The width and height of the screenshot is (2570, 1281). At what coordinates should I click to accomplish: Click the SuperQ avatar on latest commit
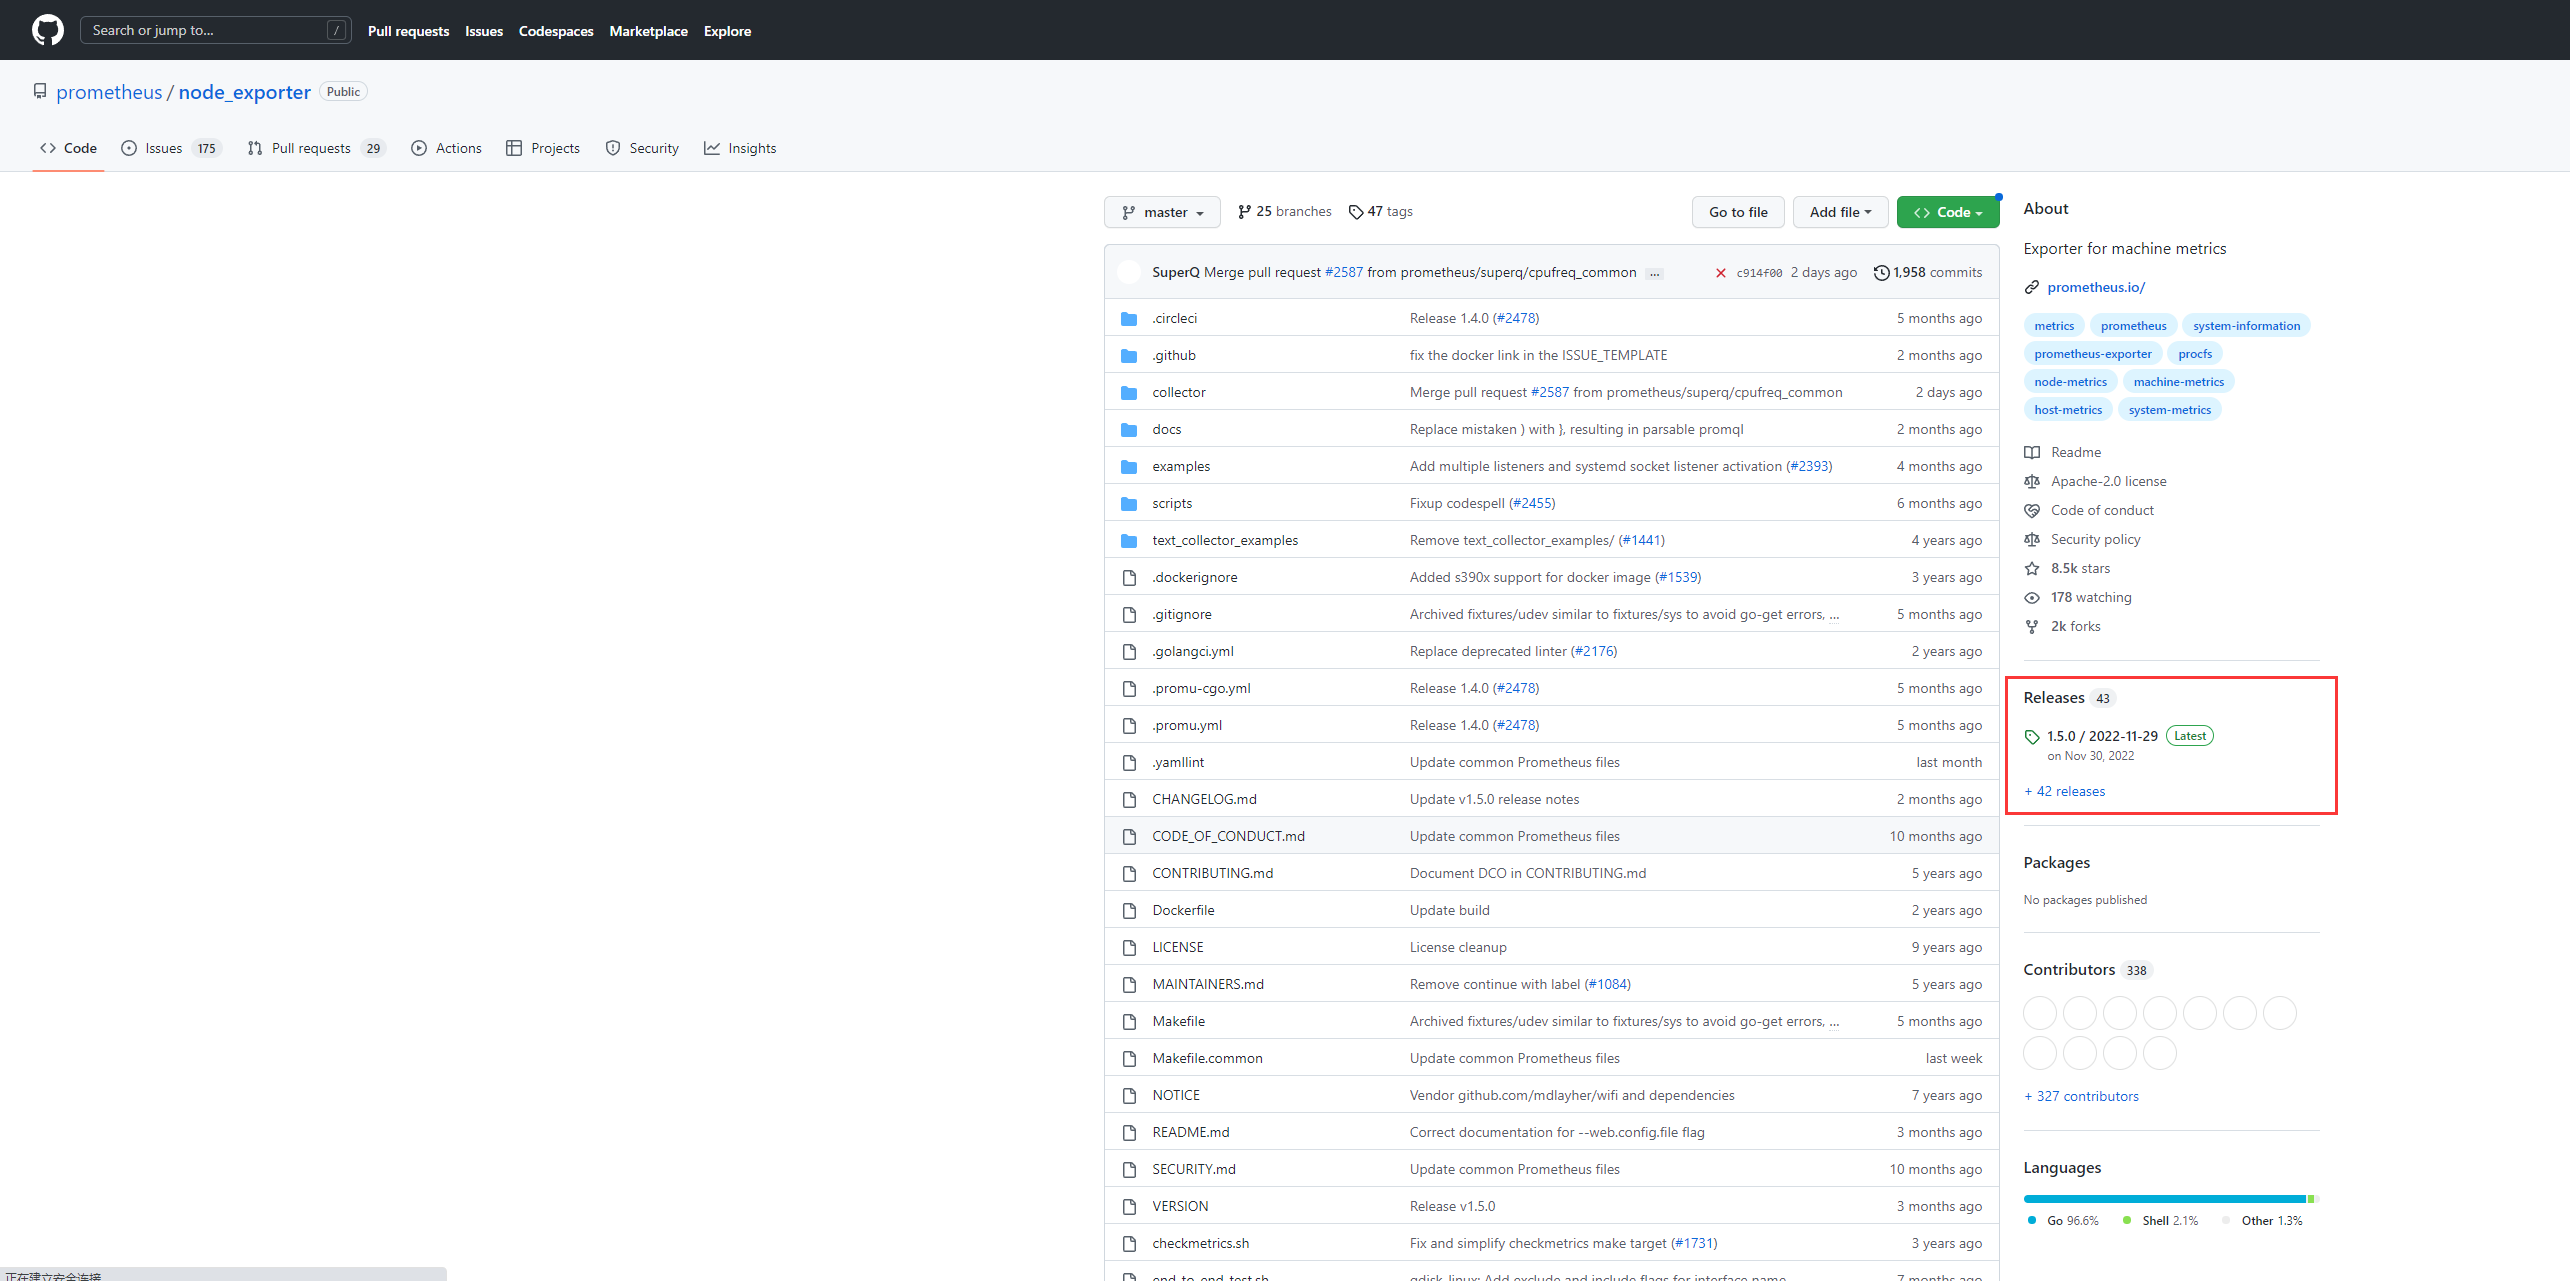pyautogui.click(x=1129, y=272)
